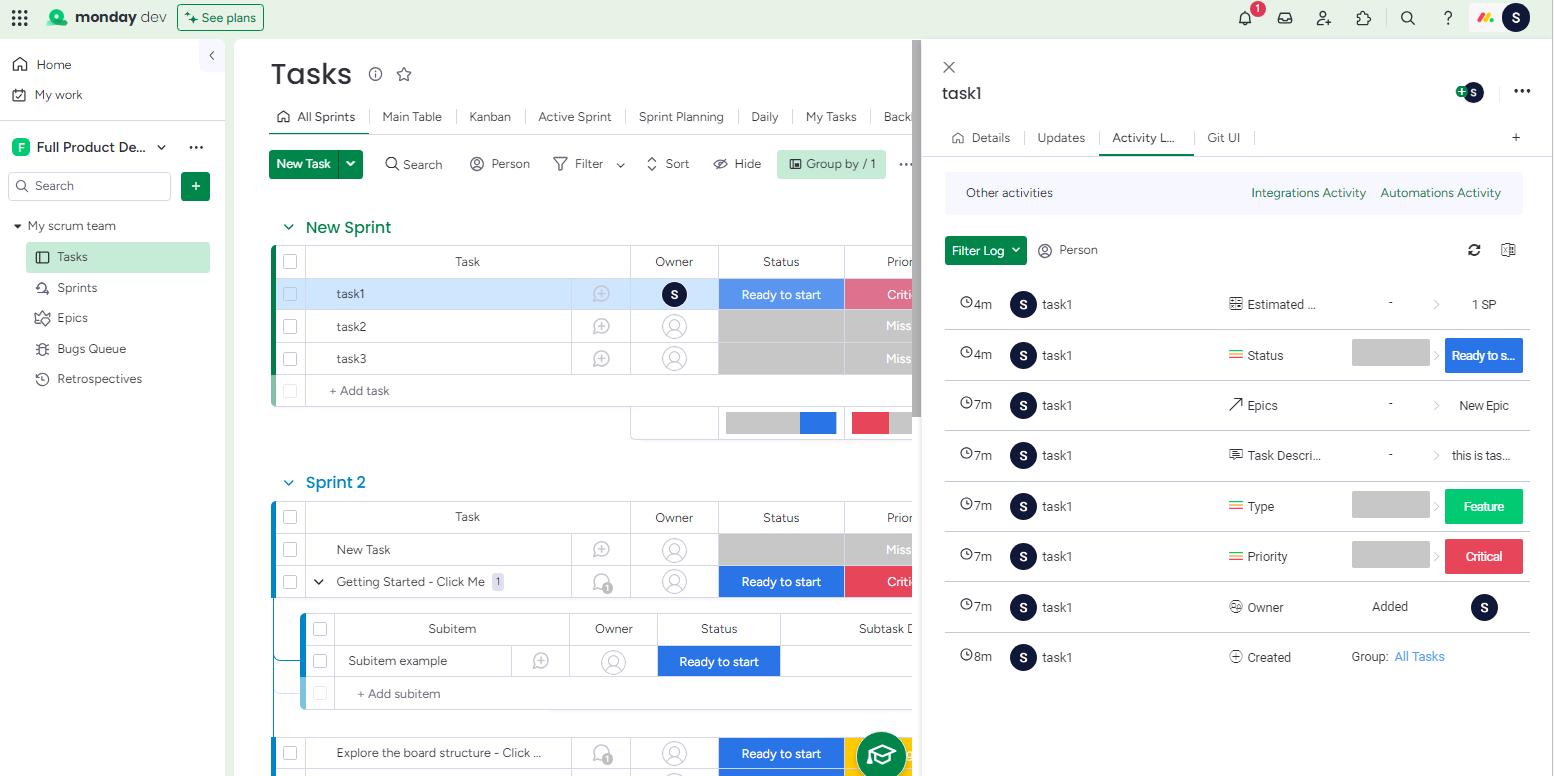
Task: Open the notifications bell icon
Action: coord(1245,18)
